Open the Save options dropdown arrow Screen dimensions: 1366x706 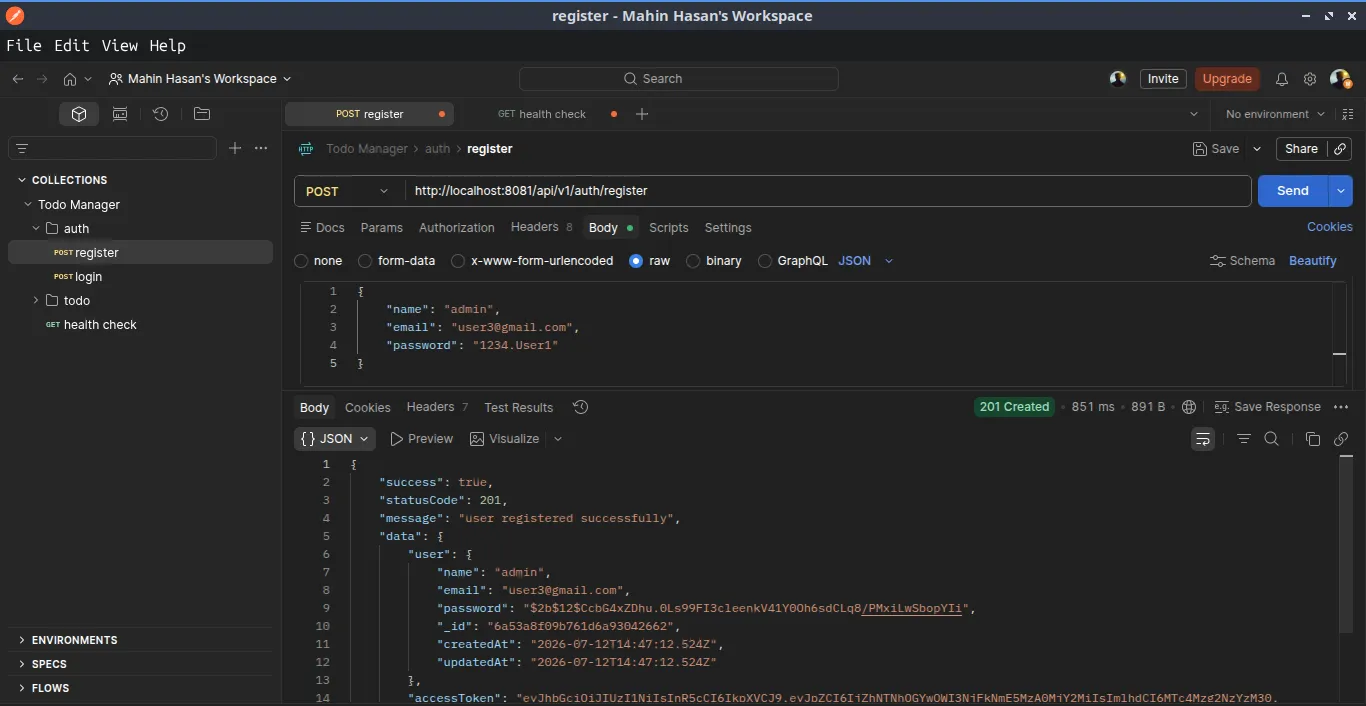coord(1257,149)
